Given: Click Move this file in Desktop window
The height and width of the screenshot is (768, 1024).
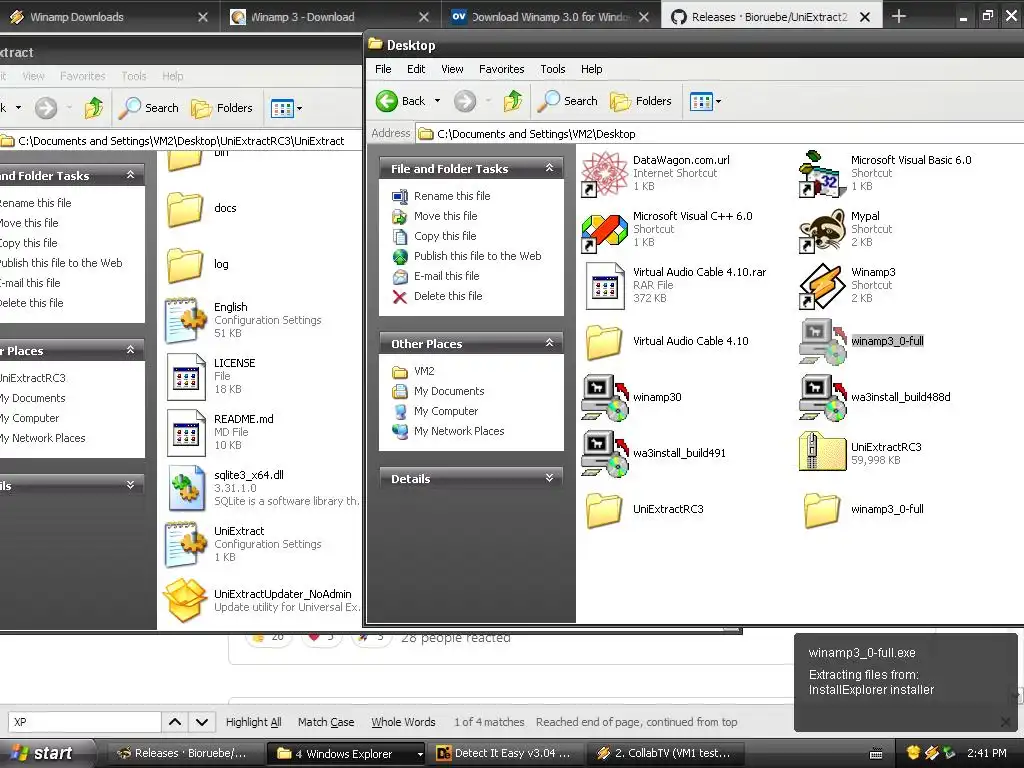Looking at the screenshot, I should tap(445, 216).
